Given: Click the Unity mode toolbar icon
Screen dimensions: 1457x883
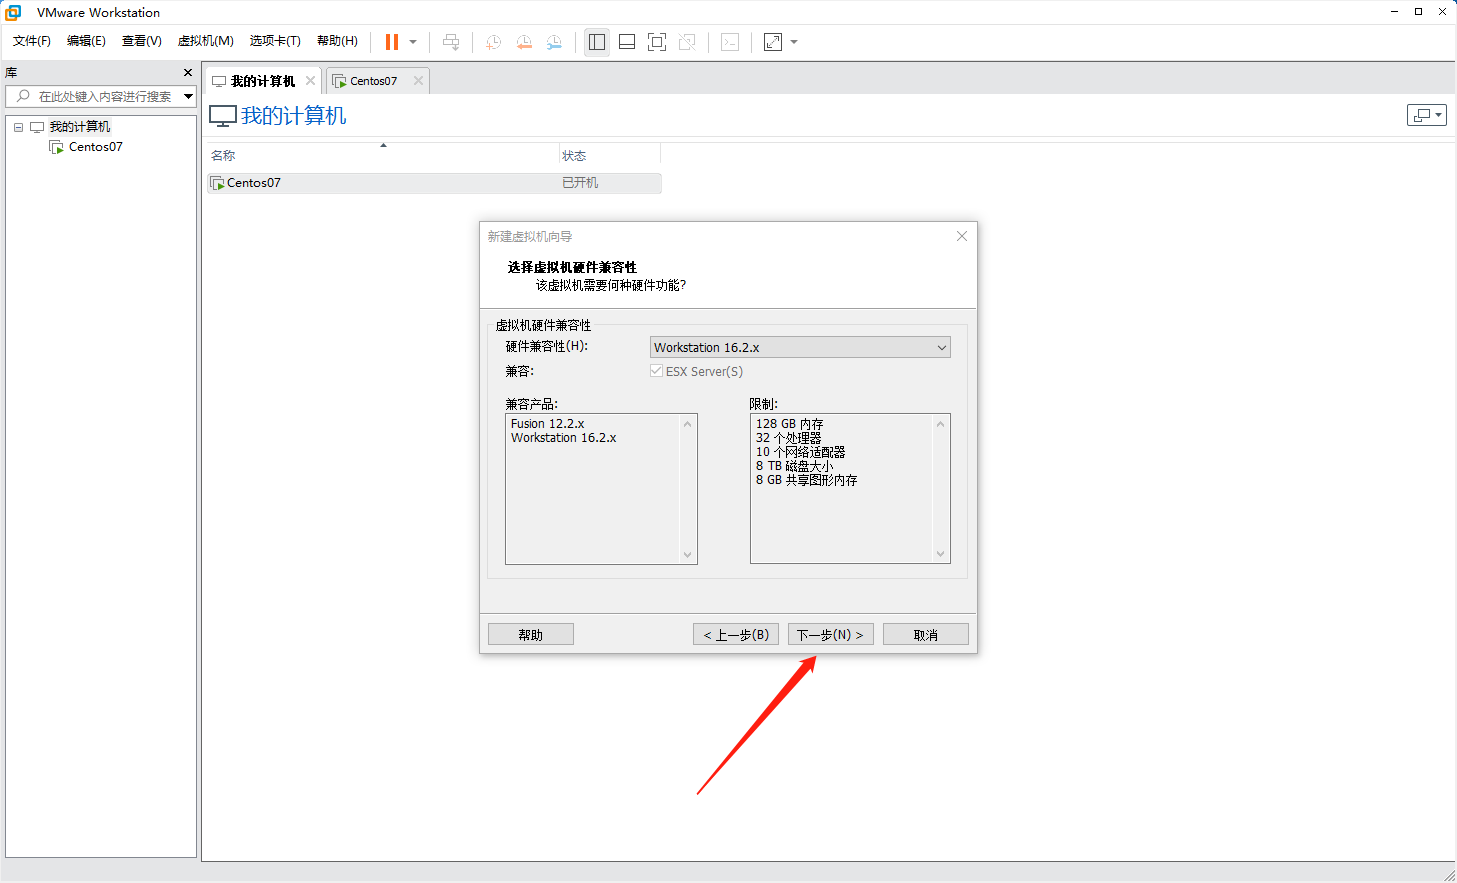Looking at the screenshot, I should click(687, 42).
